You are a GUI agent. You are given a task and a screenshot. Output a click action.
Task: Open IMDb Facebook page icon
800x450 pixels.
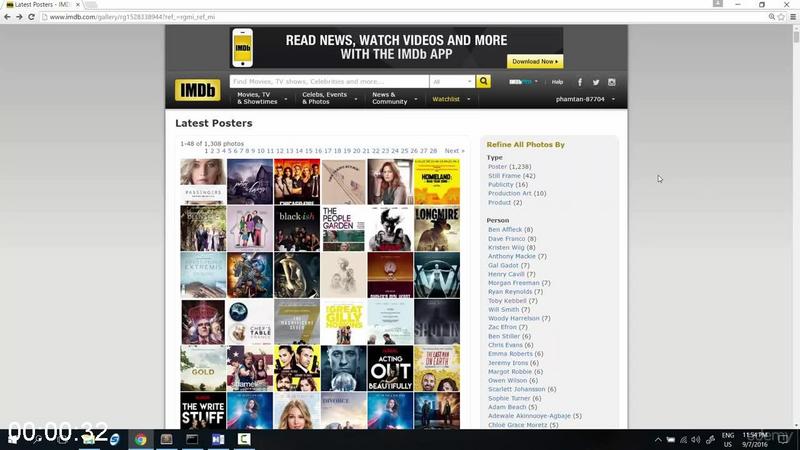tap(580, 82)
